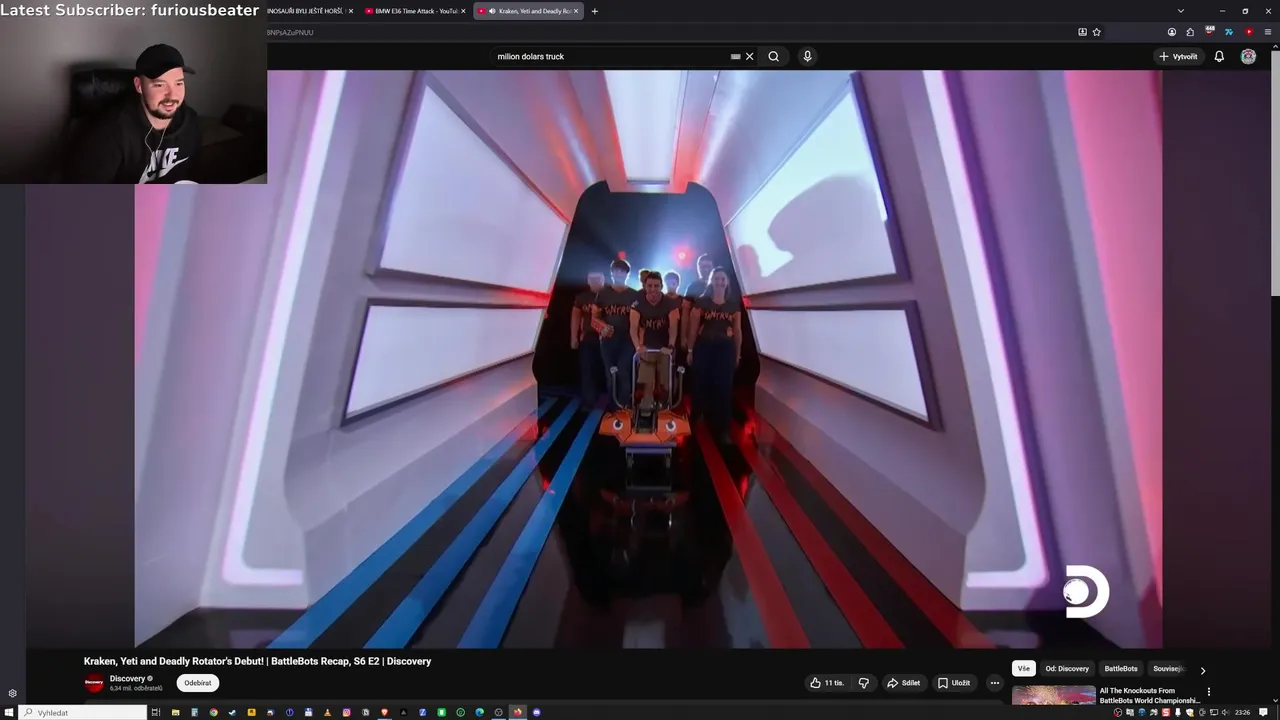Open the YouTube account avatar menu
Viewport: 1280px width, 720px height.
(x=1248, y=56)
